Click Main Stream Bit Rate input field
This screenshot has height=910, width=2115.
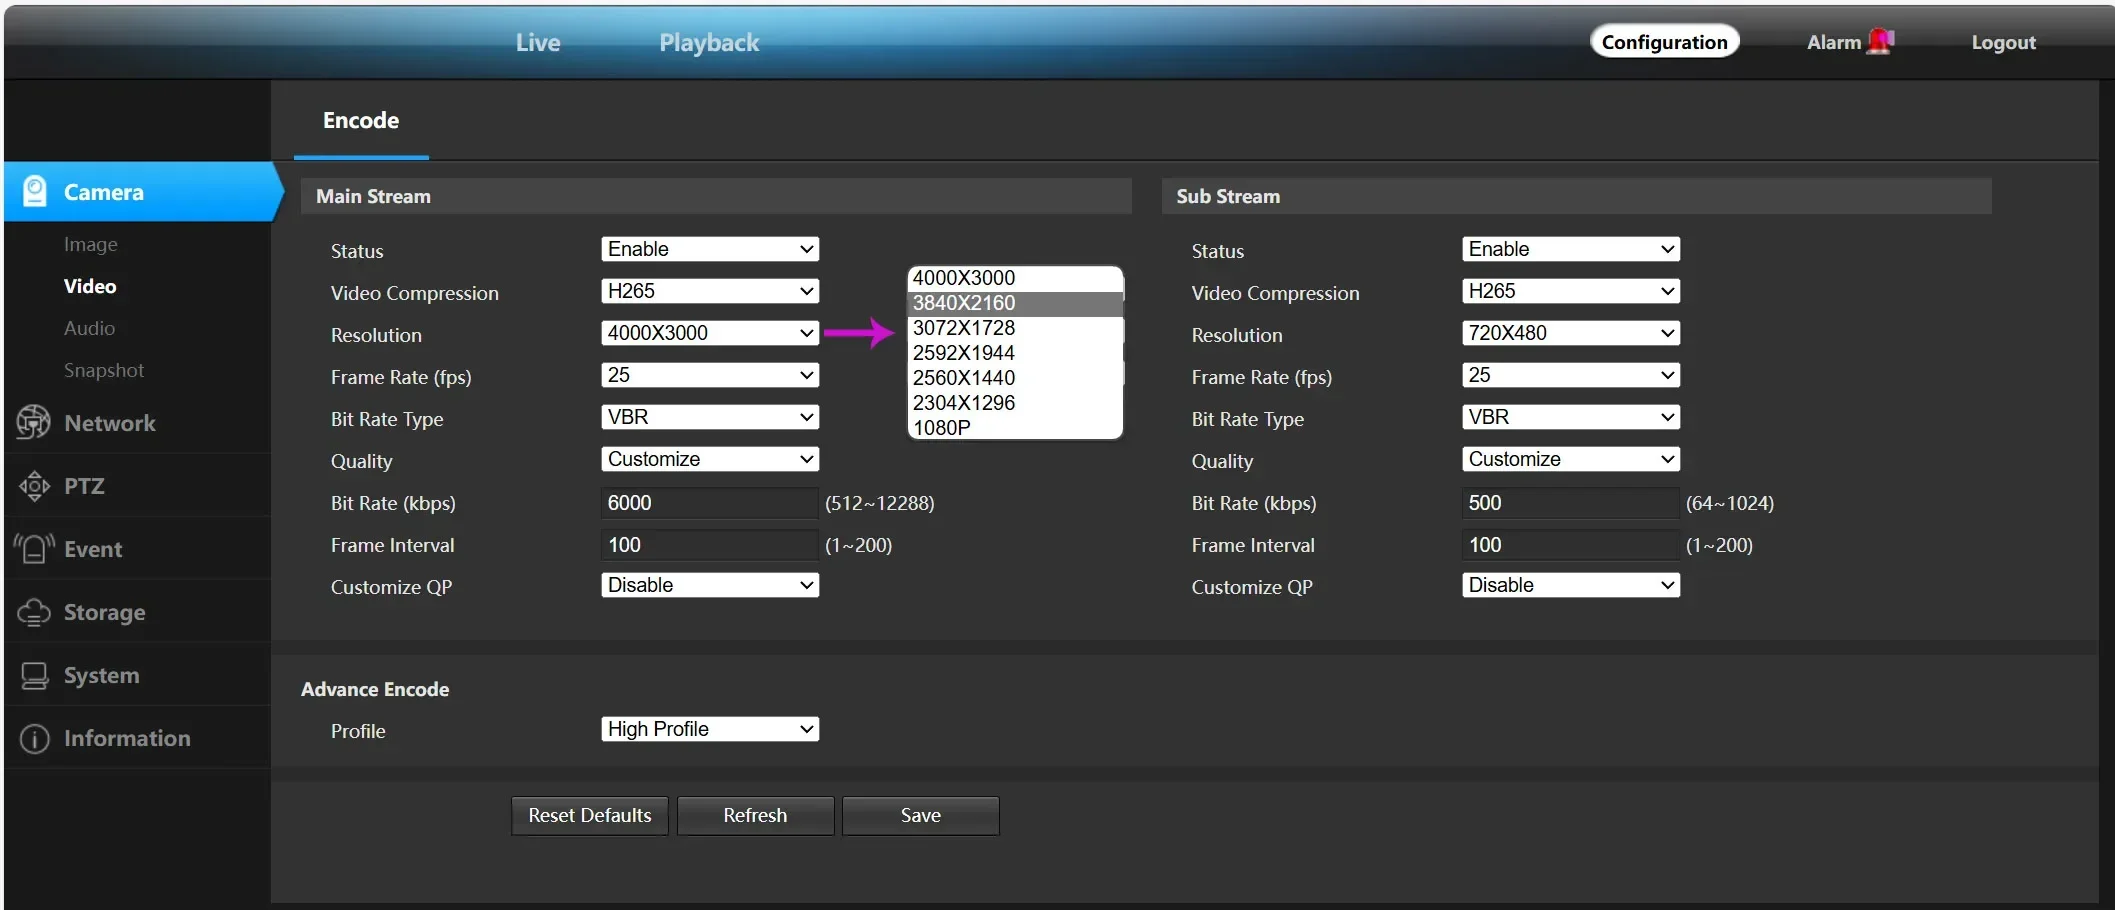pos(710,503)
